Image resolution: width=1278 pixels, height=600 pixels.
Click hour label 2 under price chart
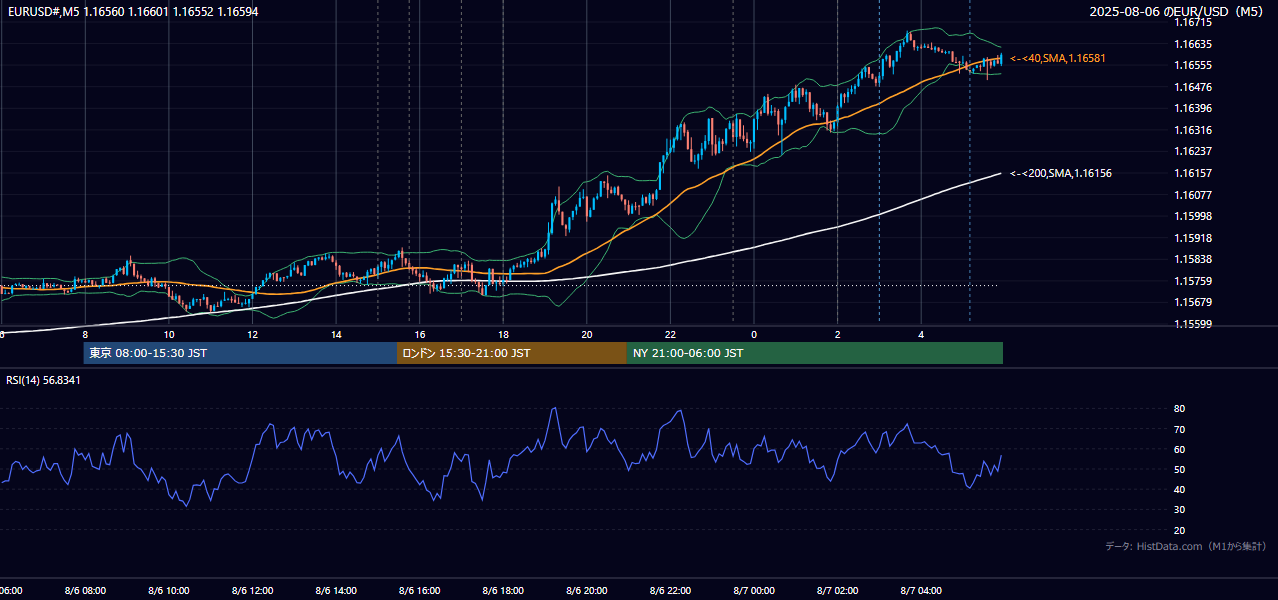click(x=837, y=334)
